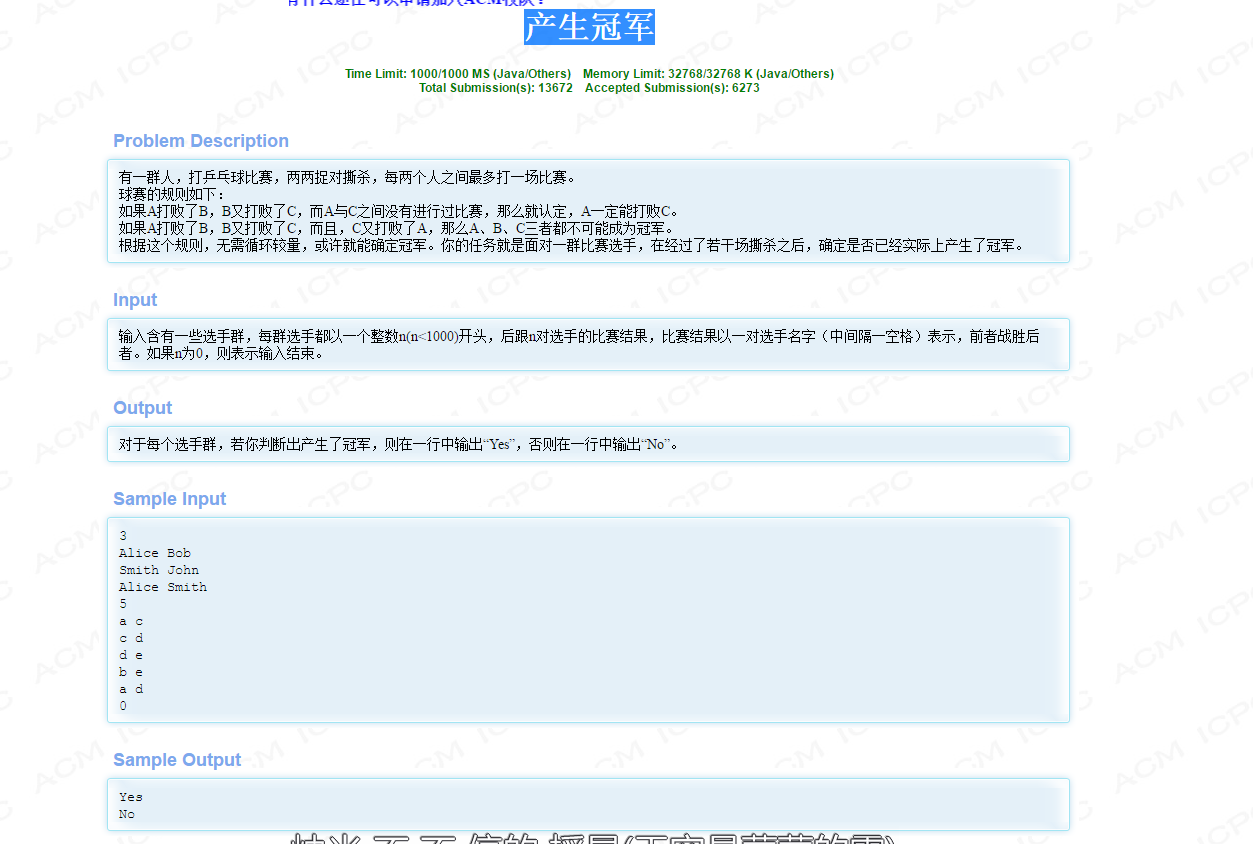Click the rule line ending 三者都不可能成为冠军。
This screenshot has width=1253, height=844.
pos(397,228)
